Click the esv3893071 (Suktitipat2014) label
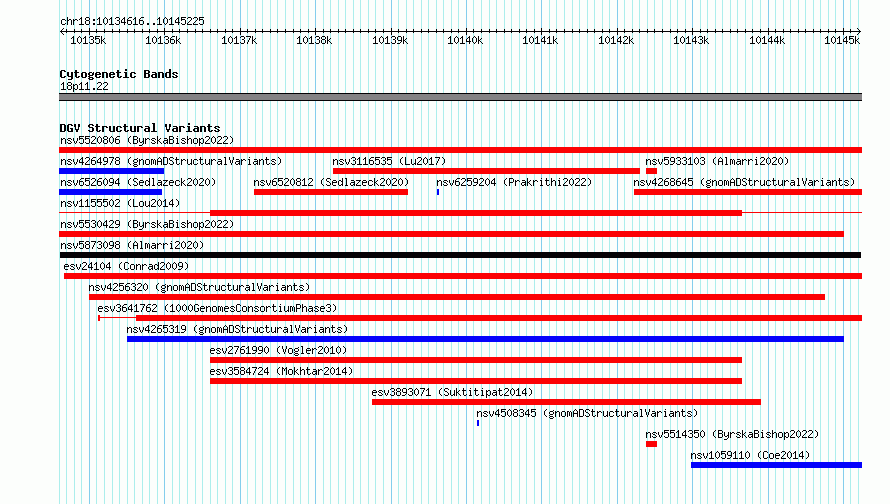Viewport: 890px width, 504px height. pyautogui.click(x=452, y=392)
